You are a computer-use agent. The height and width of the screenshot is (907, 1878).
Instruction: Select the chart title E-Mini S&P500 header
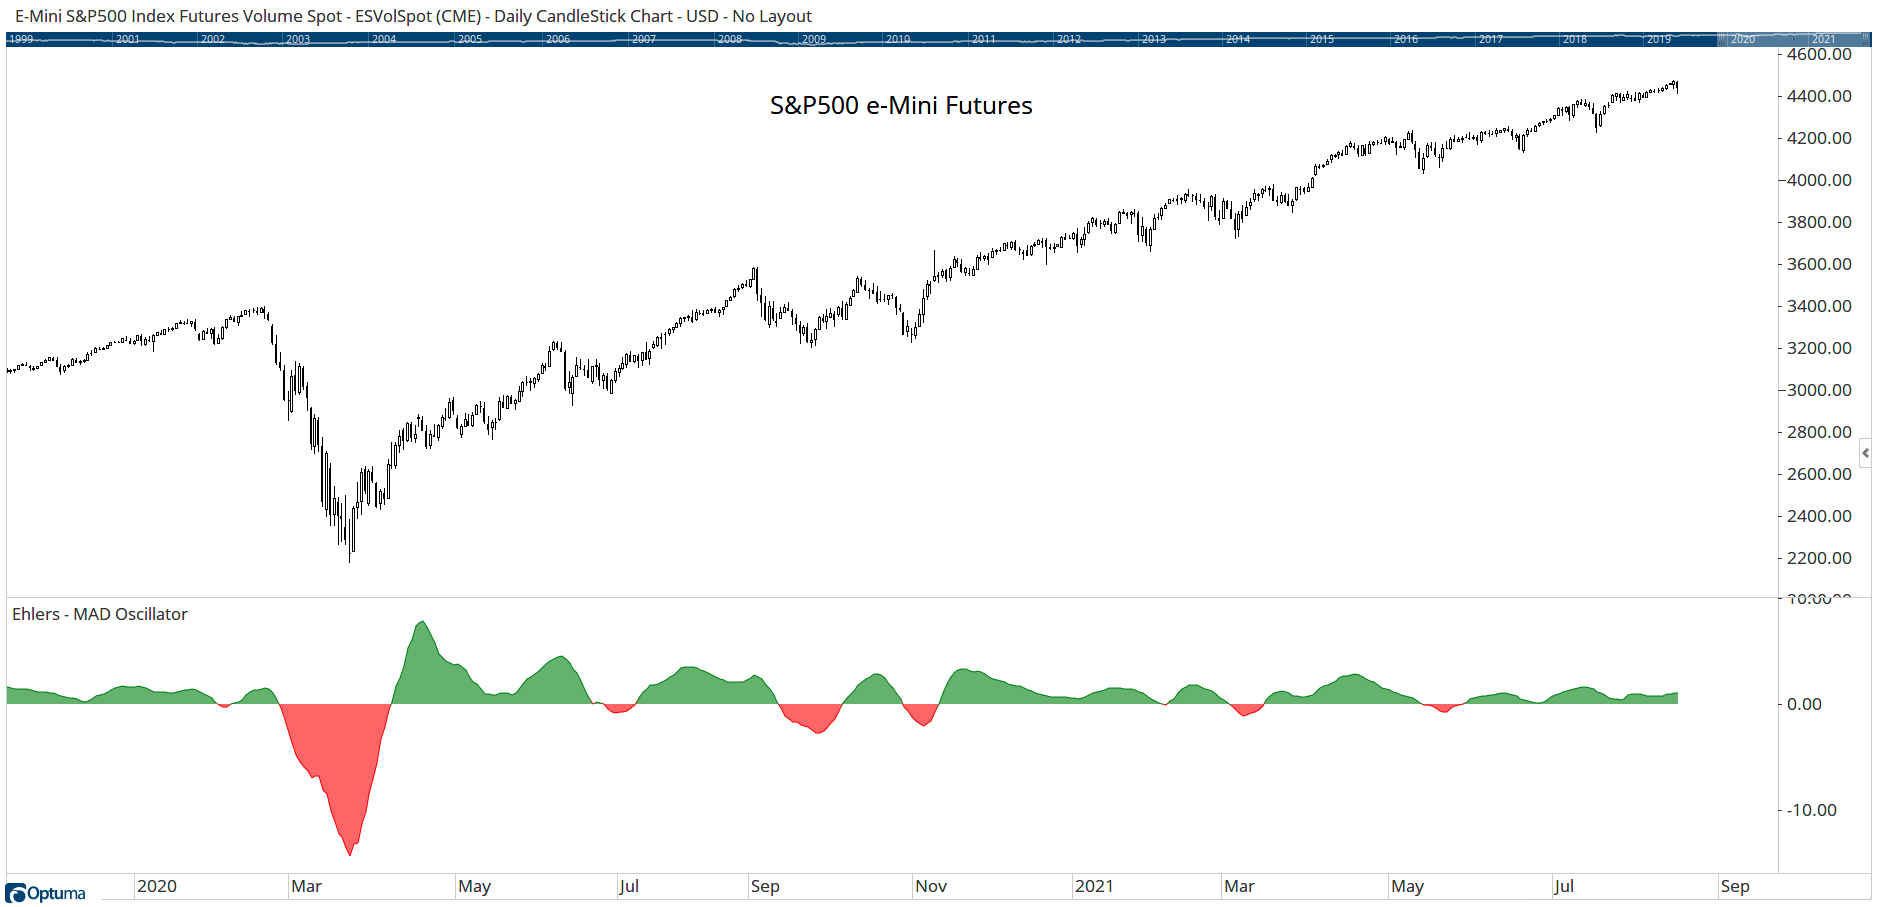point(413,16)
